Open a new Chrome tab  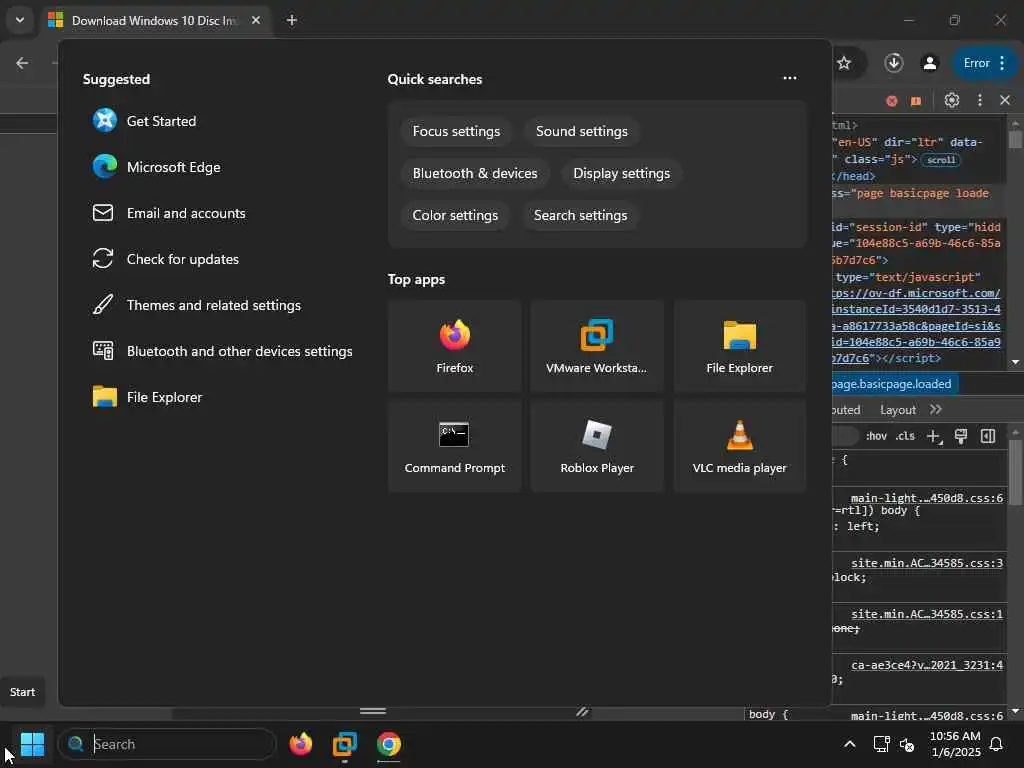292,20
